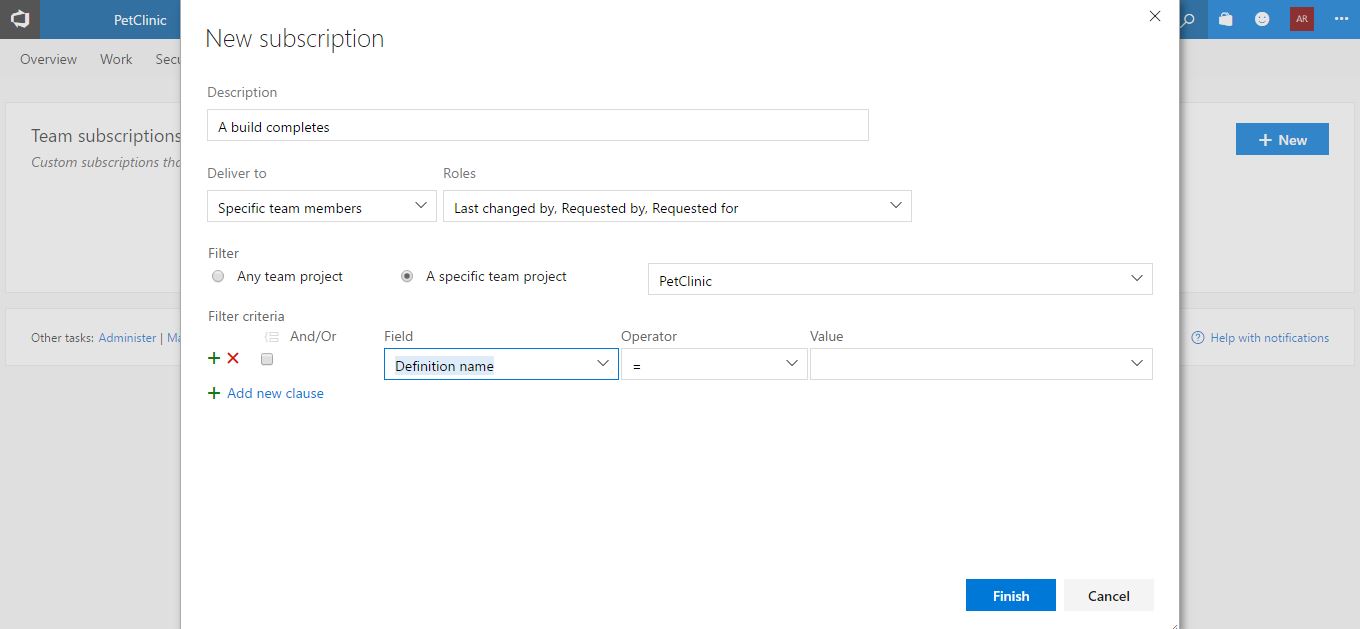Open the marketplace shopping bag icon
The width and height of the screenshot is (1360, 629).
click(1226, 19)
